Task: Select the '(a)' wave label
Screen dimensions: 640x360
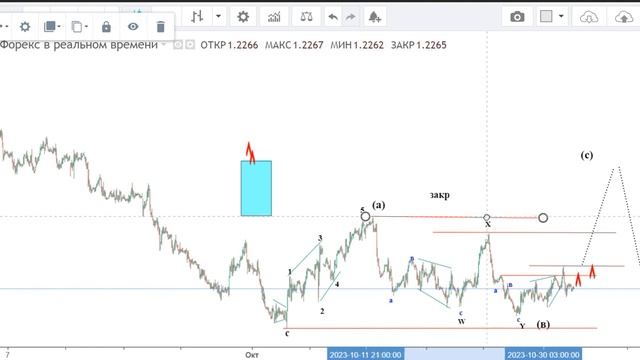Action: [378, 205]
